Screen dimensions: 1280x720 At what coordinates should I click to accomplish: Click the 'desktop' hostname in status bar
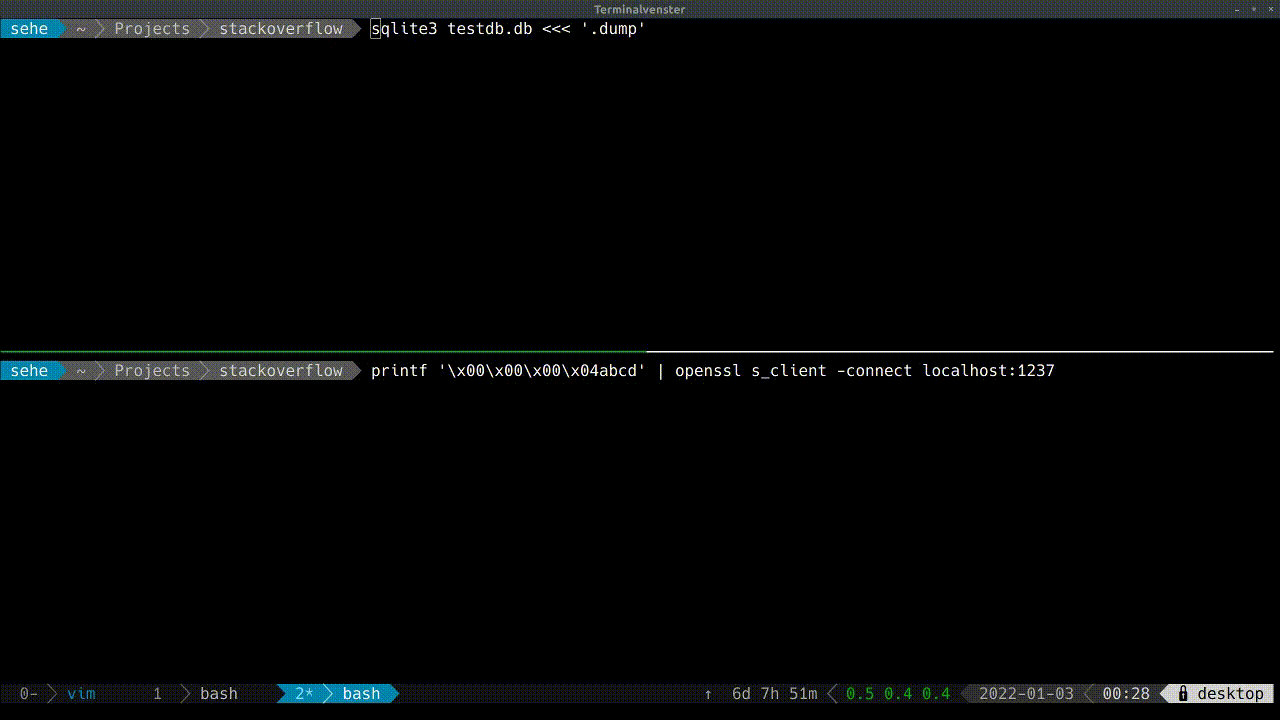pyautogui.click(x=1231, y=693)
